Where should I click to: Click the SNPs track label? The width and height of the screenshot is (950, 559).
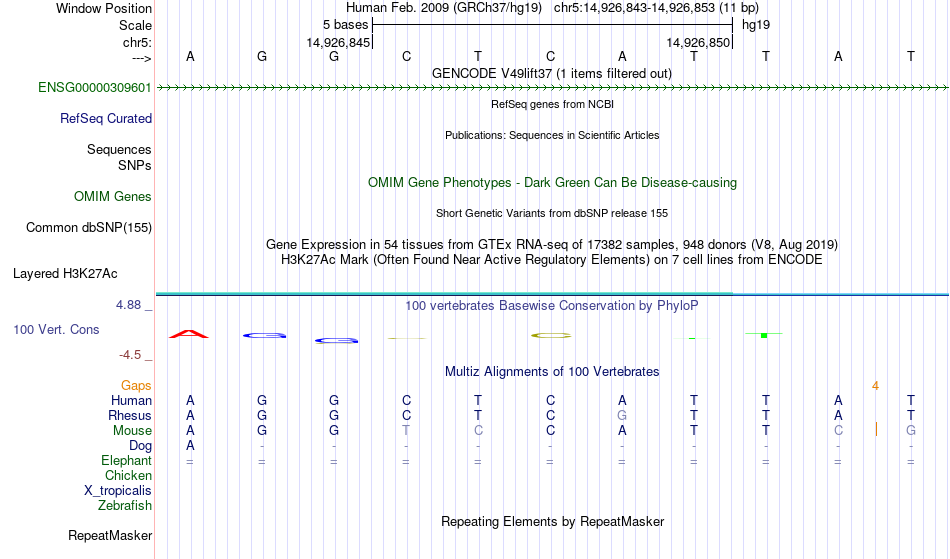(135, 165)
